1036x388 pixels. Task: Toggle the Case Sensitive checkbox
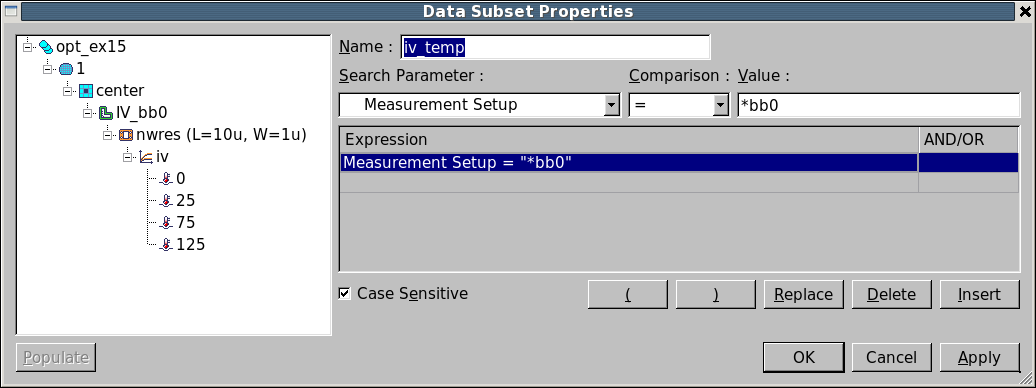(344, 293)
